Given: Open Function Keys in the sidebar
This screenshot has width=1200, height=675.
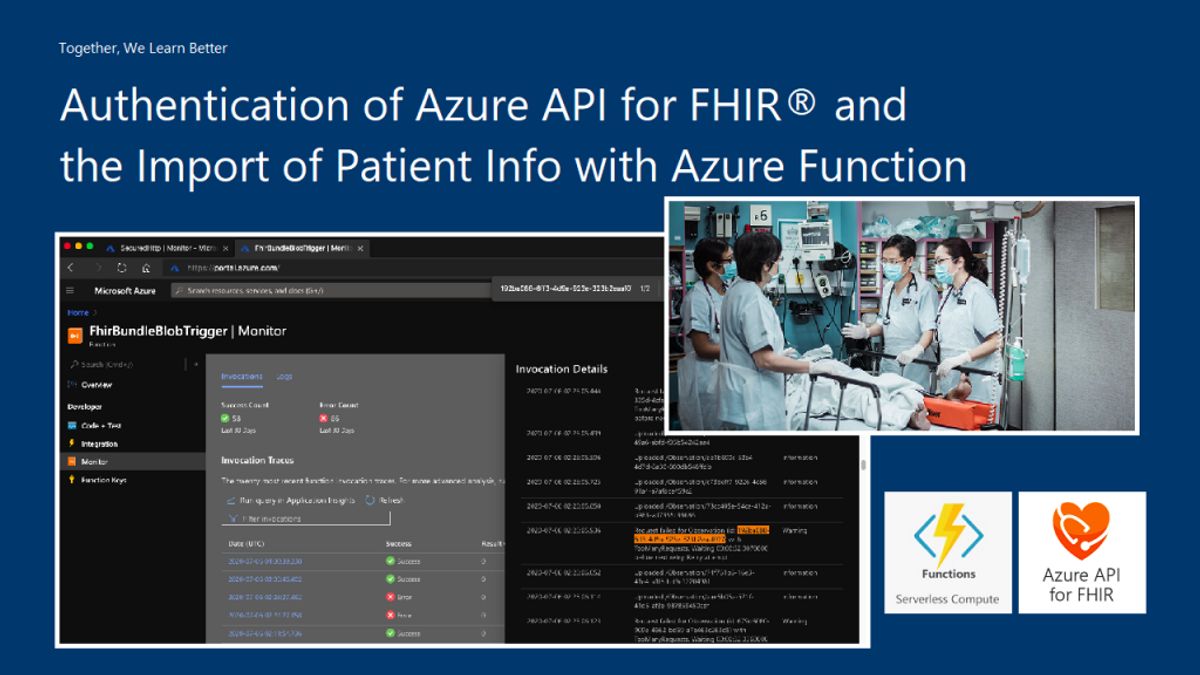Looking at the screenshot, I should pos(71,480).
